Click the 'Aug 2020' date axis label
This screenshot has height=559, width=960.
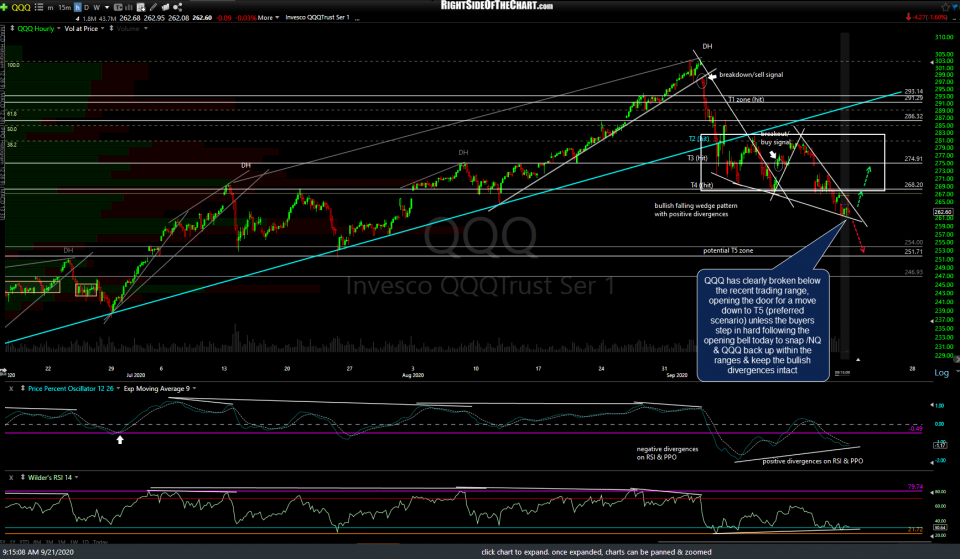413,375
